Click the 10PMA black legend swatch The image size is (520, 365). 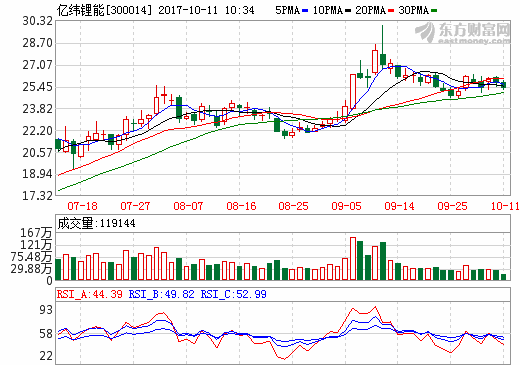tap(348, 11)
